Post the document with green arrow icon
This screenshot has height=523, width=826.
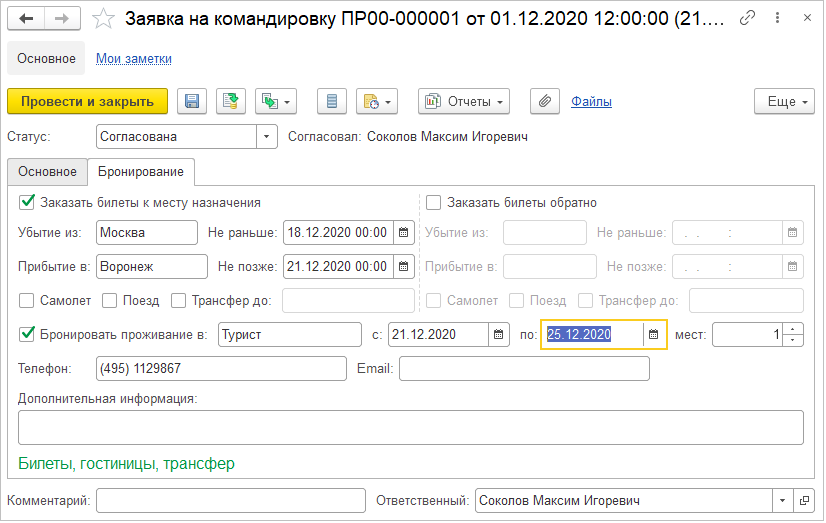231,101
